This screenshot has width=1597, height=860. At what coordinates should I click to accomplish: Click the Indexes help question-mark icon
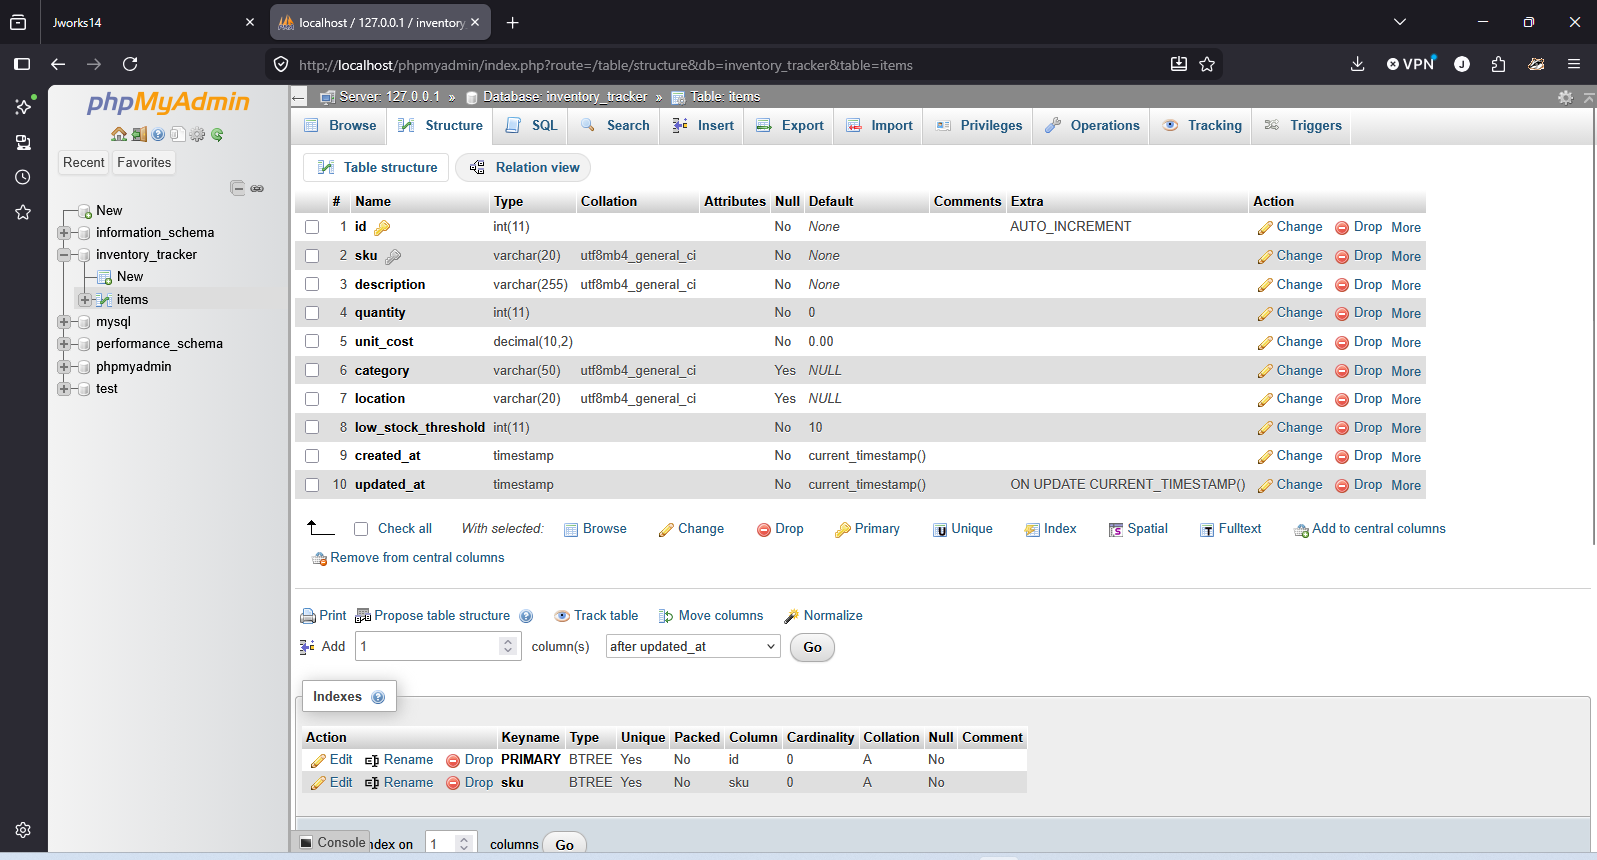(378, 697)
